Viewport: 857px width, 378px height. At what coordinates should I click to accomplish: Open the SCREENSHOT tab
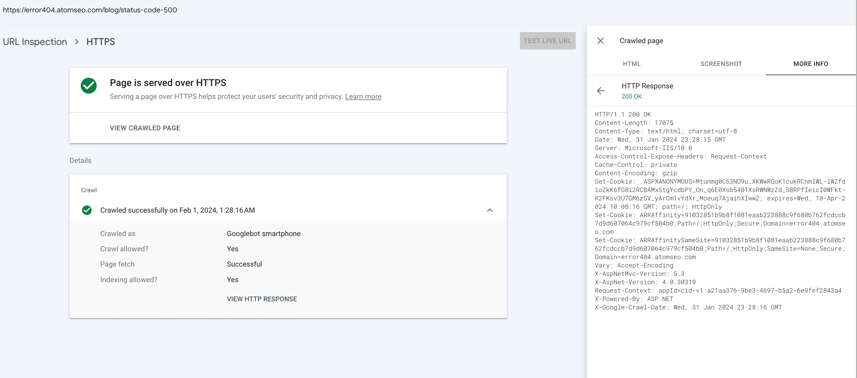pyautogui.click(x=721, y=64)
